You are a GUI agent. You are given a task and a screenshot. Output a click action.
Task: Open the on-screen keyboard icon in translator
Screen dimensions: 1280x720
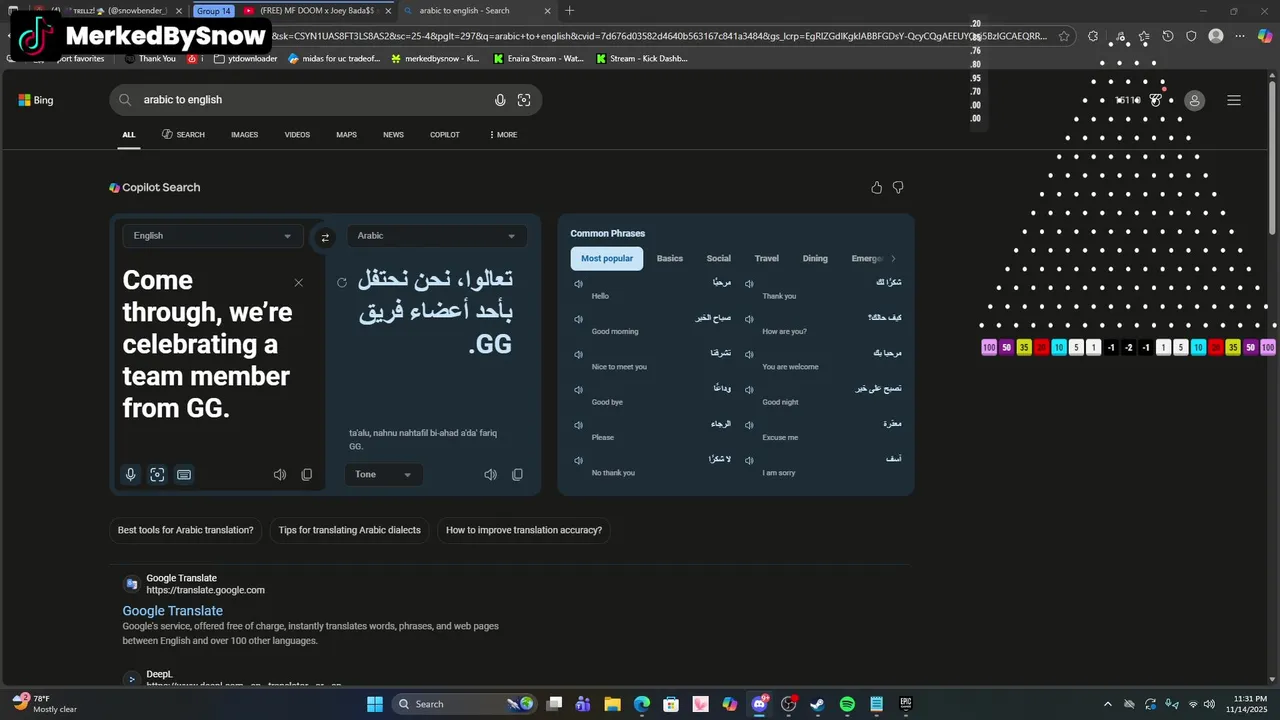click(184, 475)
